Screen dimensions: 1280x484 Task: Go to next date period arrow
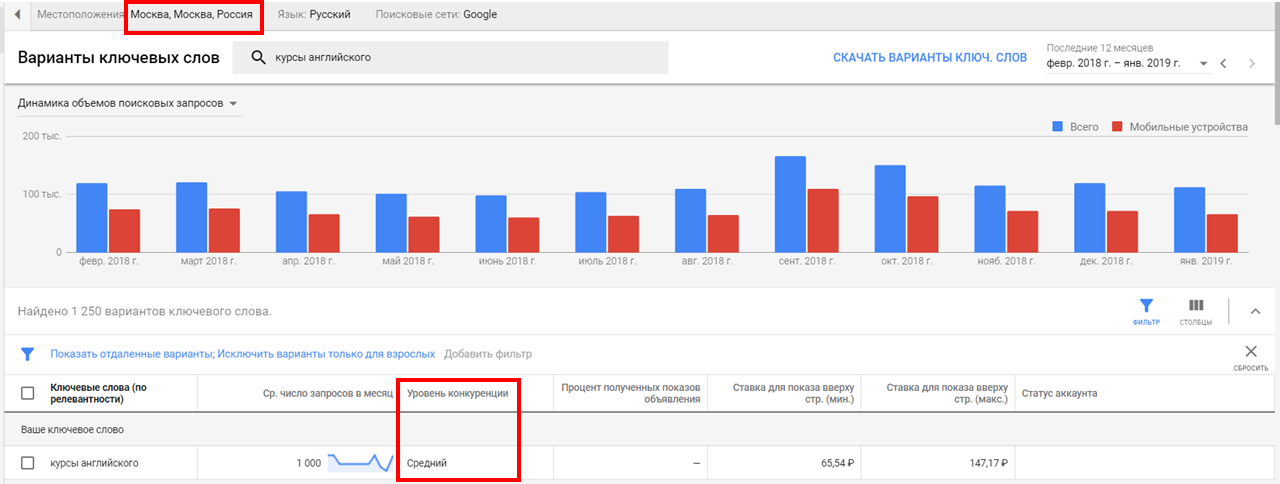click(1252, 63)
